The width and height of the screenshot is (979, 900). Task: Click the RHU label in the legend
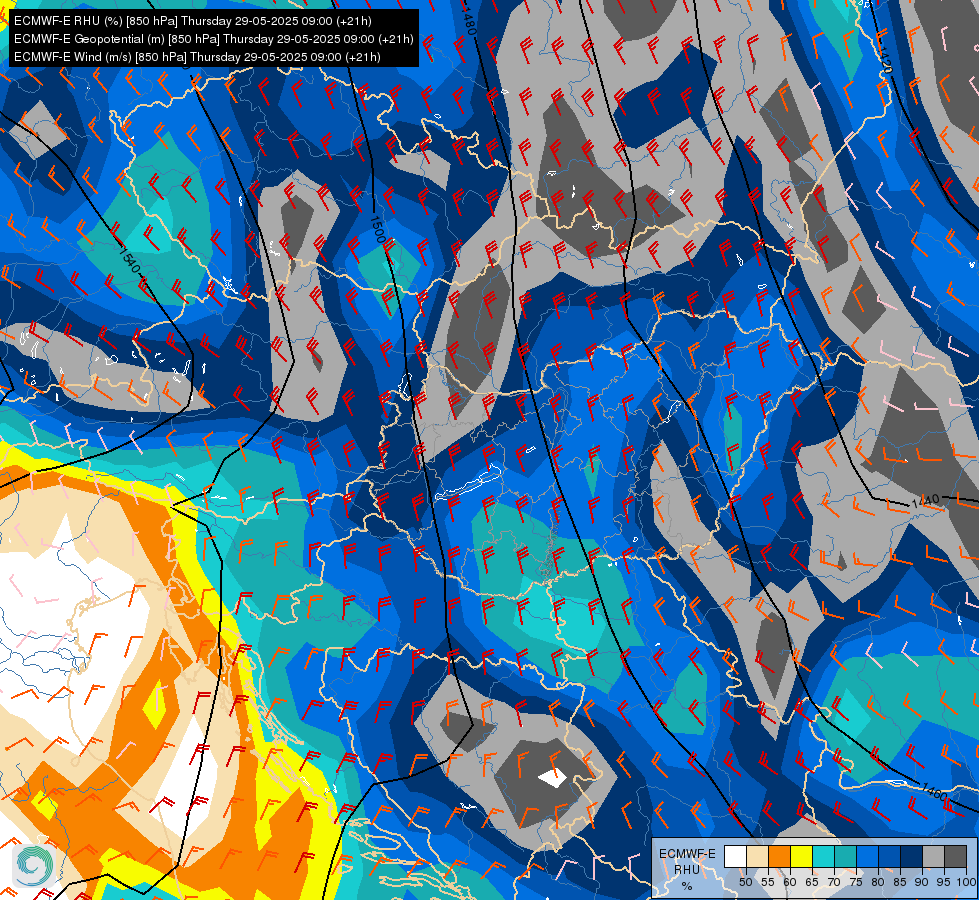click(687, 869)
